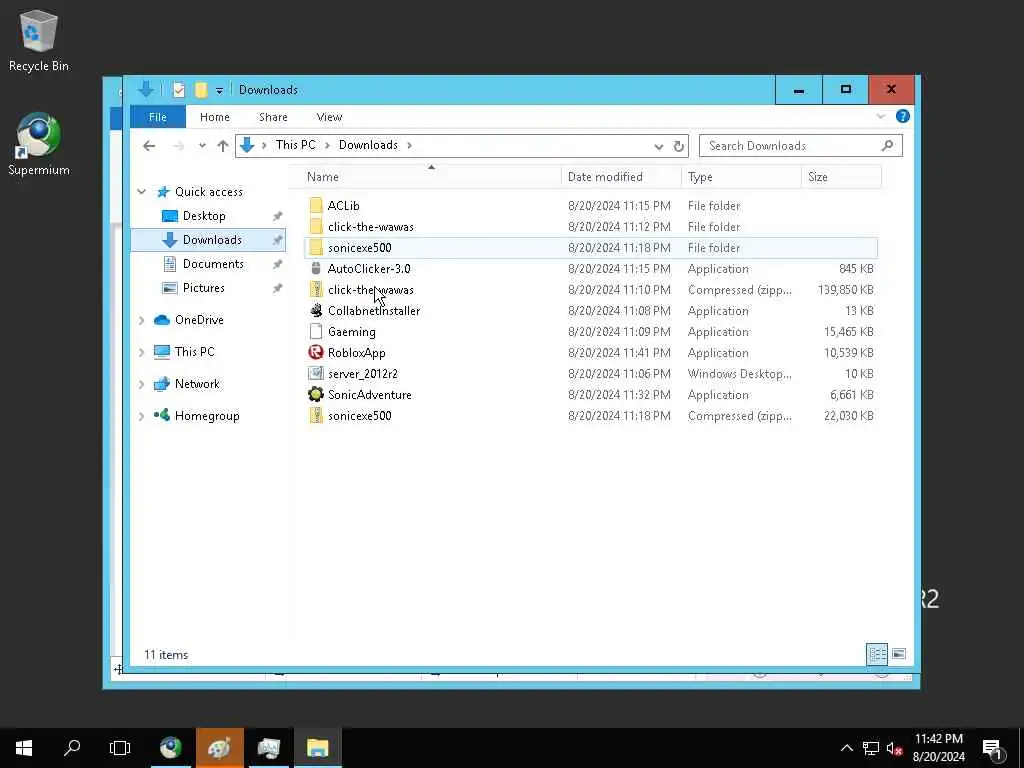
Task: Select the SonicAdventure application icon
Action: point(316,394)
